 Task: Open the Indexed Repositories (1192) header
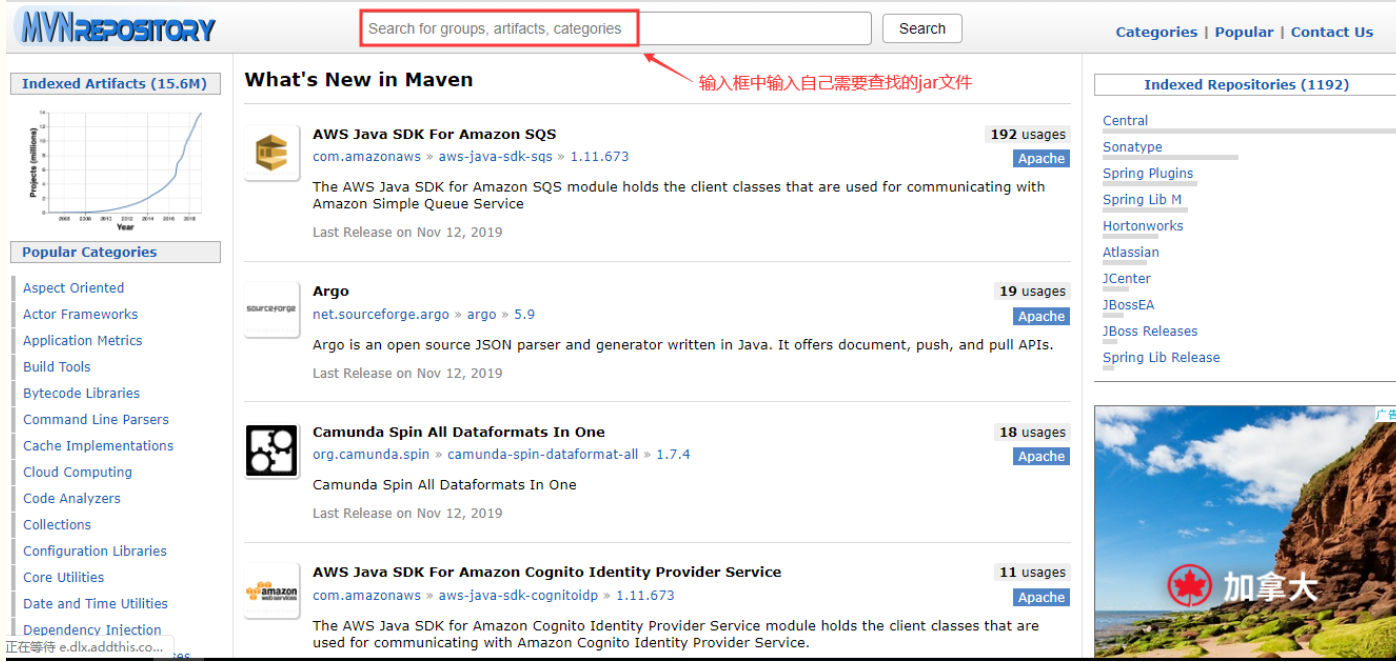1246,85
